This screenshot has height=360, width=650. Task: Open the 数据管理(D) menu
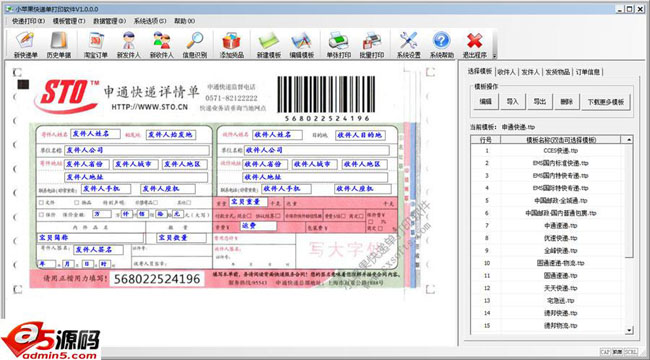(109, 21)
